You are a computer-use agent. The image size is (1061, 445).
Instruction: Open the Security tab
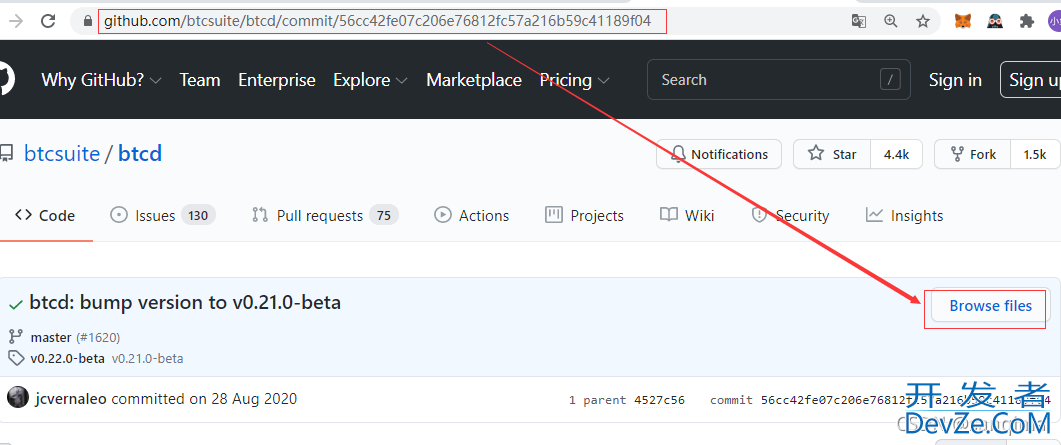coord(790,216)
